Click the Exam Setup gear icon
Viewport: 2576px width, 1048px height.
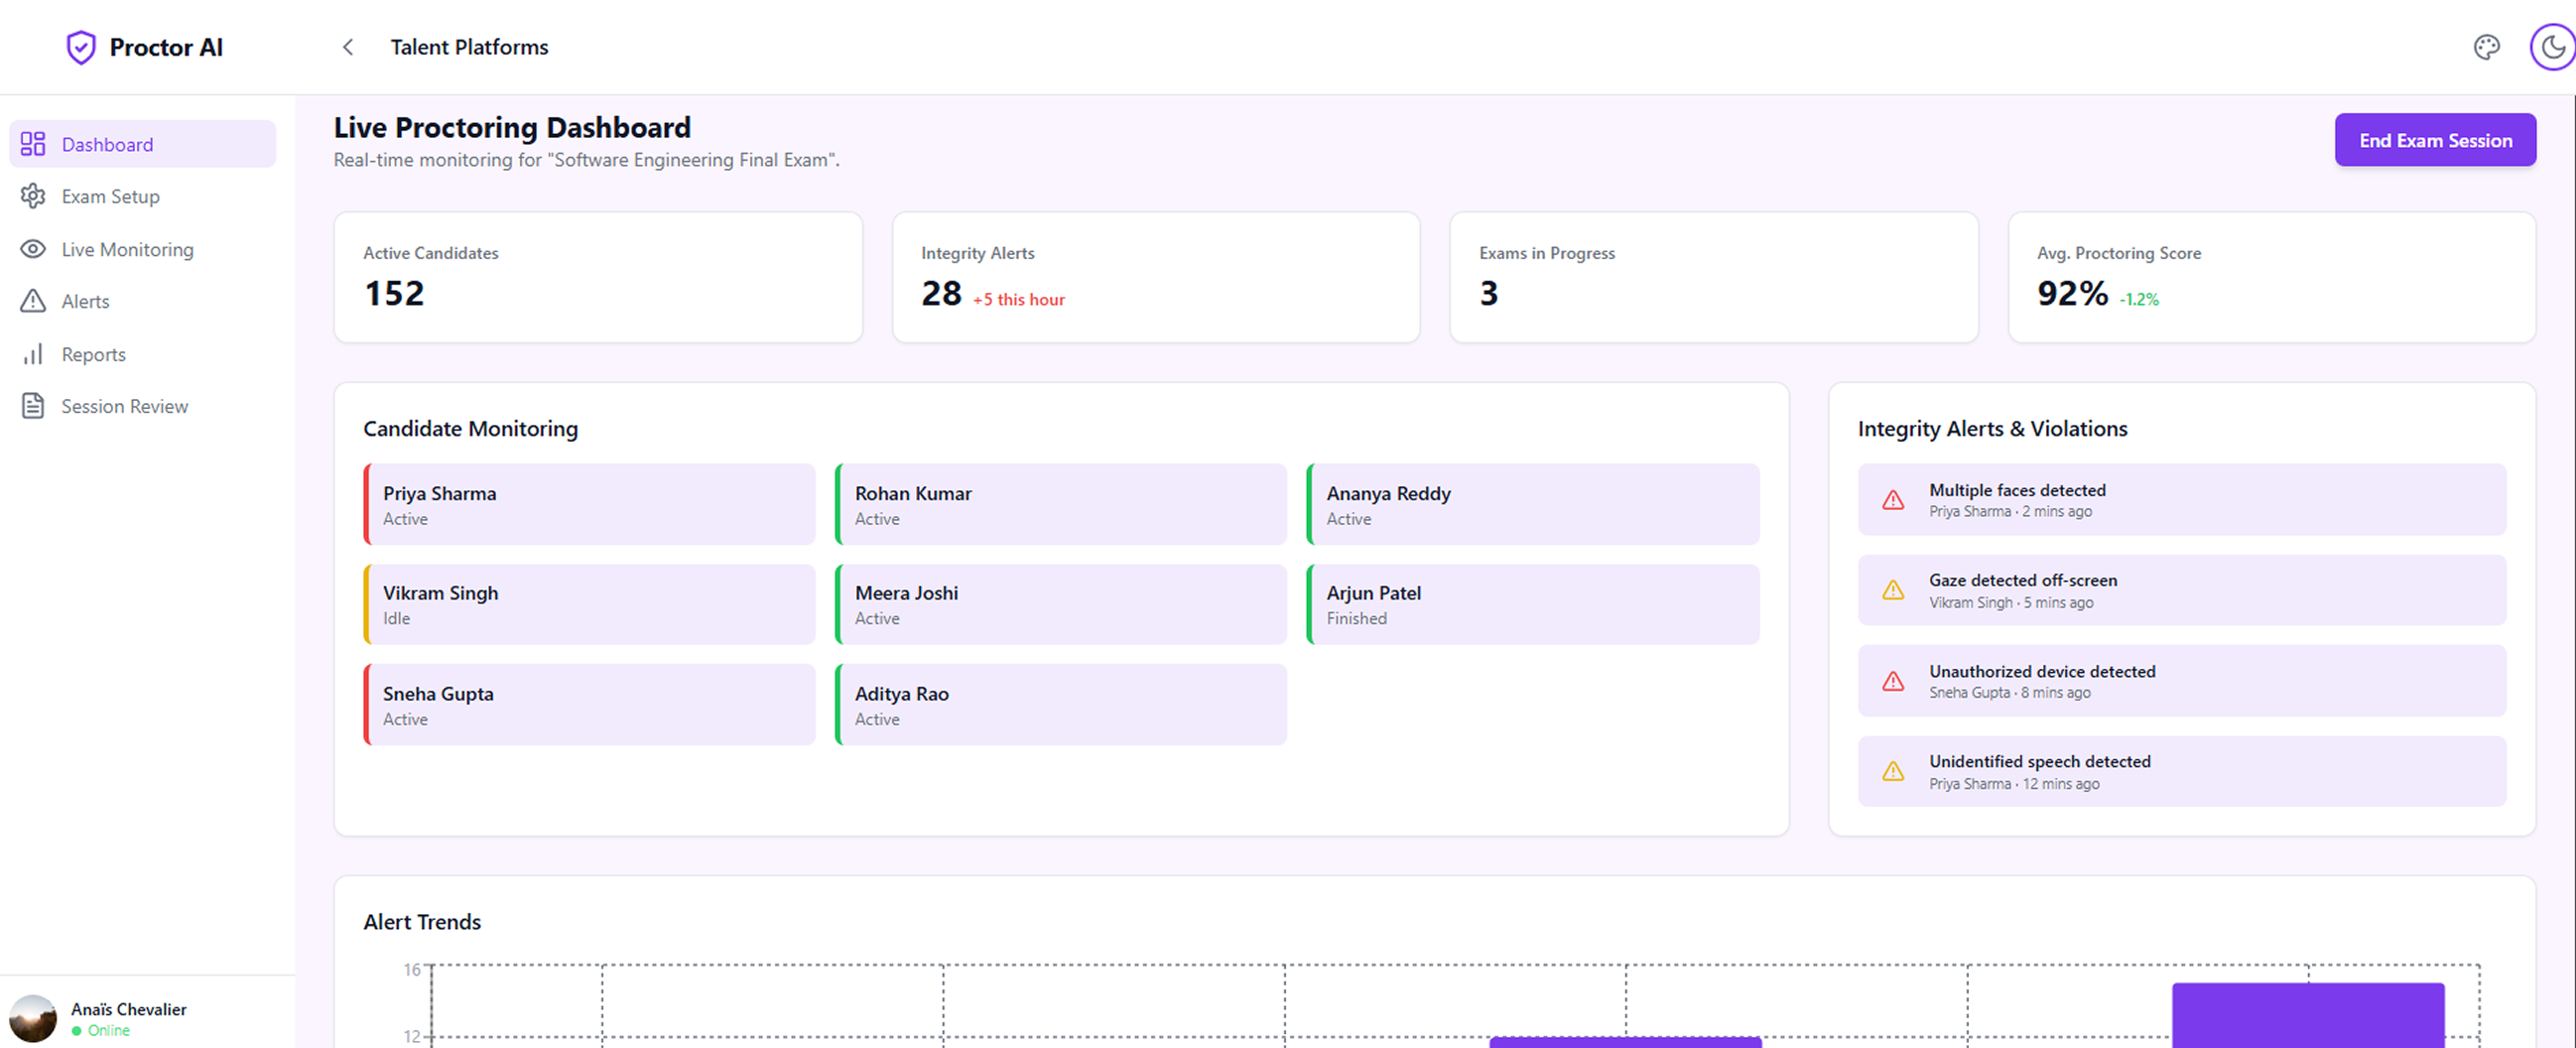[x=33, y=196]
